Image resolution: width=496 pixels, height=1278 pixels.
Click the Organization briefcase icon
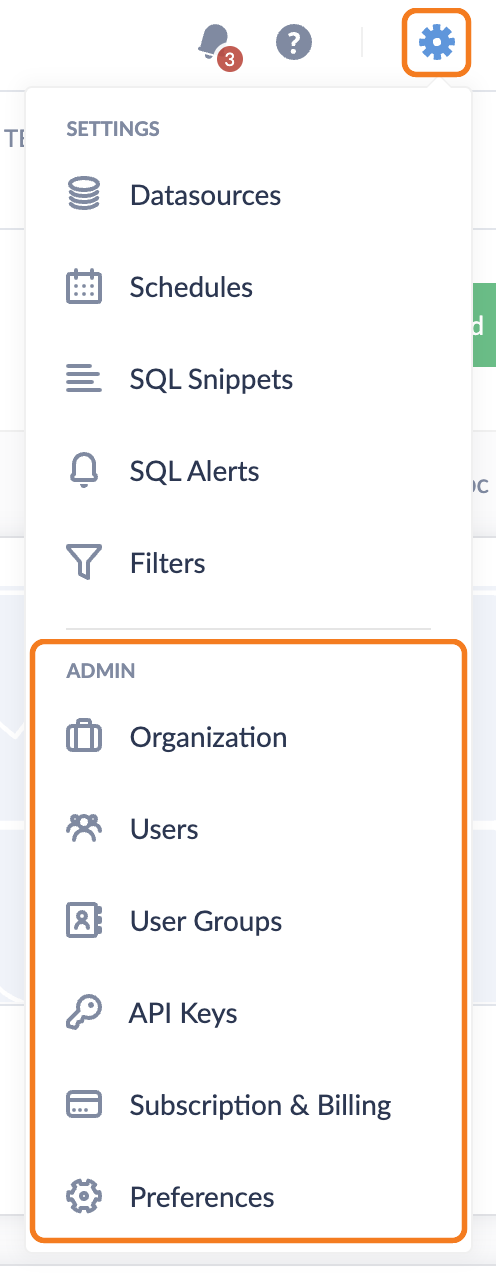(x=84, y=737)
